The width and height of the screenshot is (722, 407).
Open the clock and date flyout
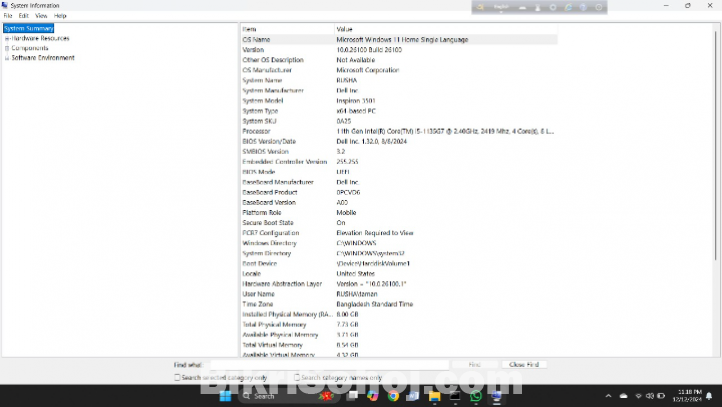click(x=687, y=395)
